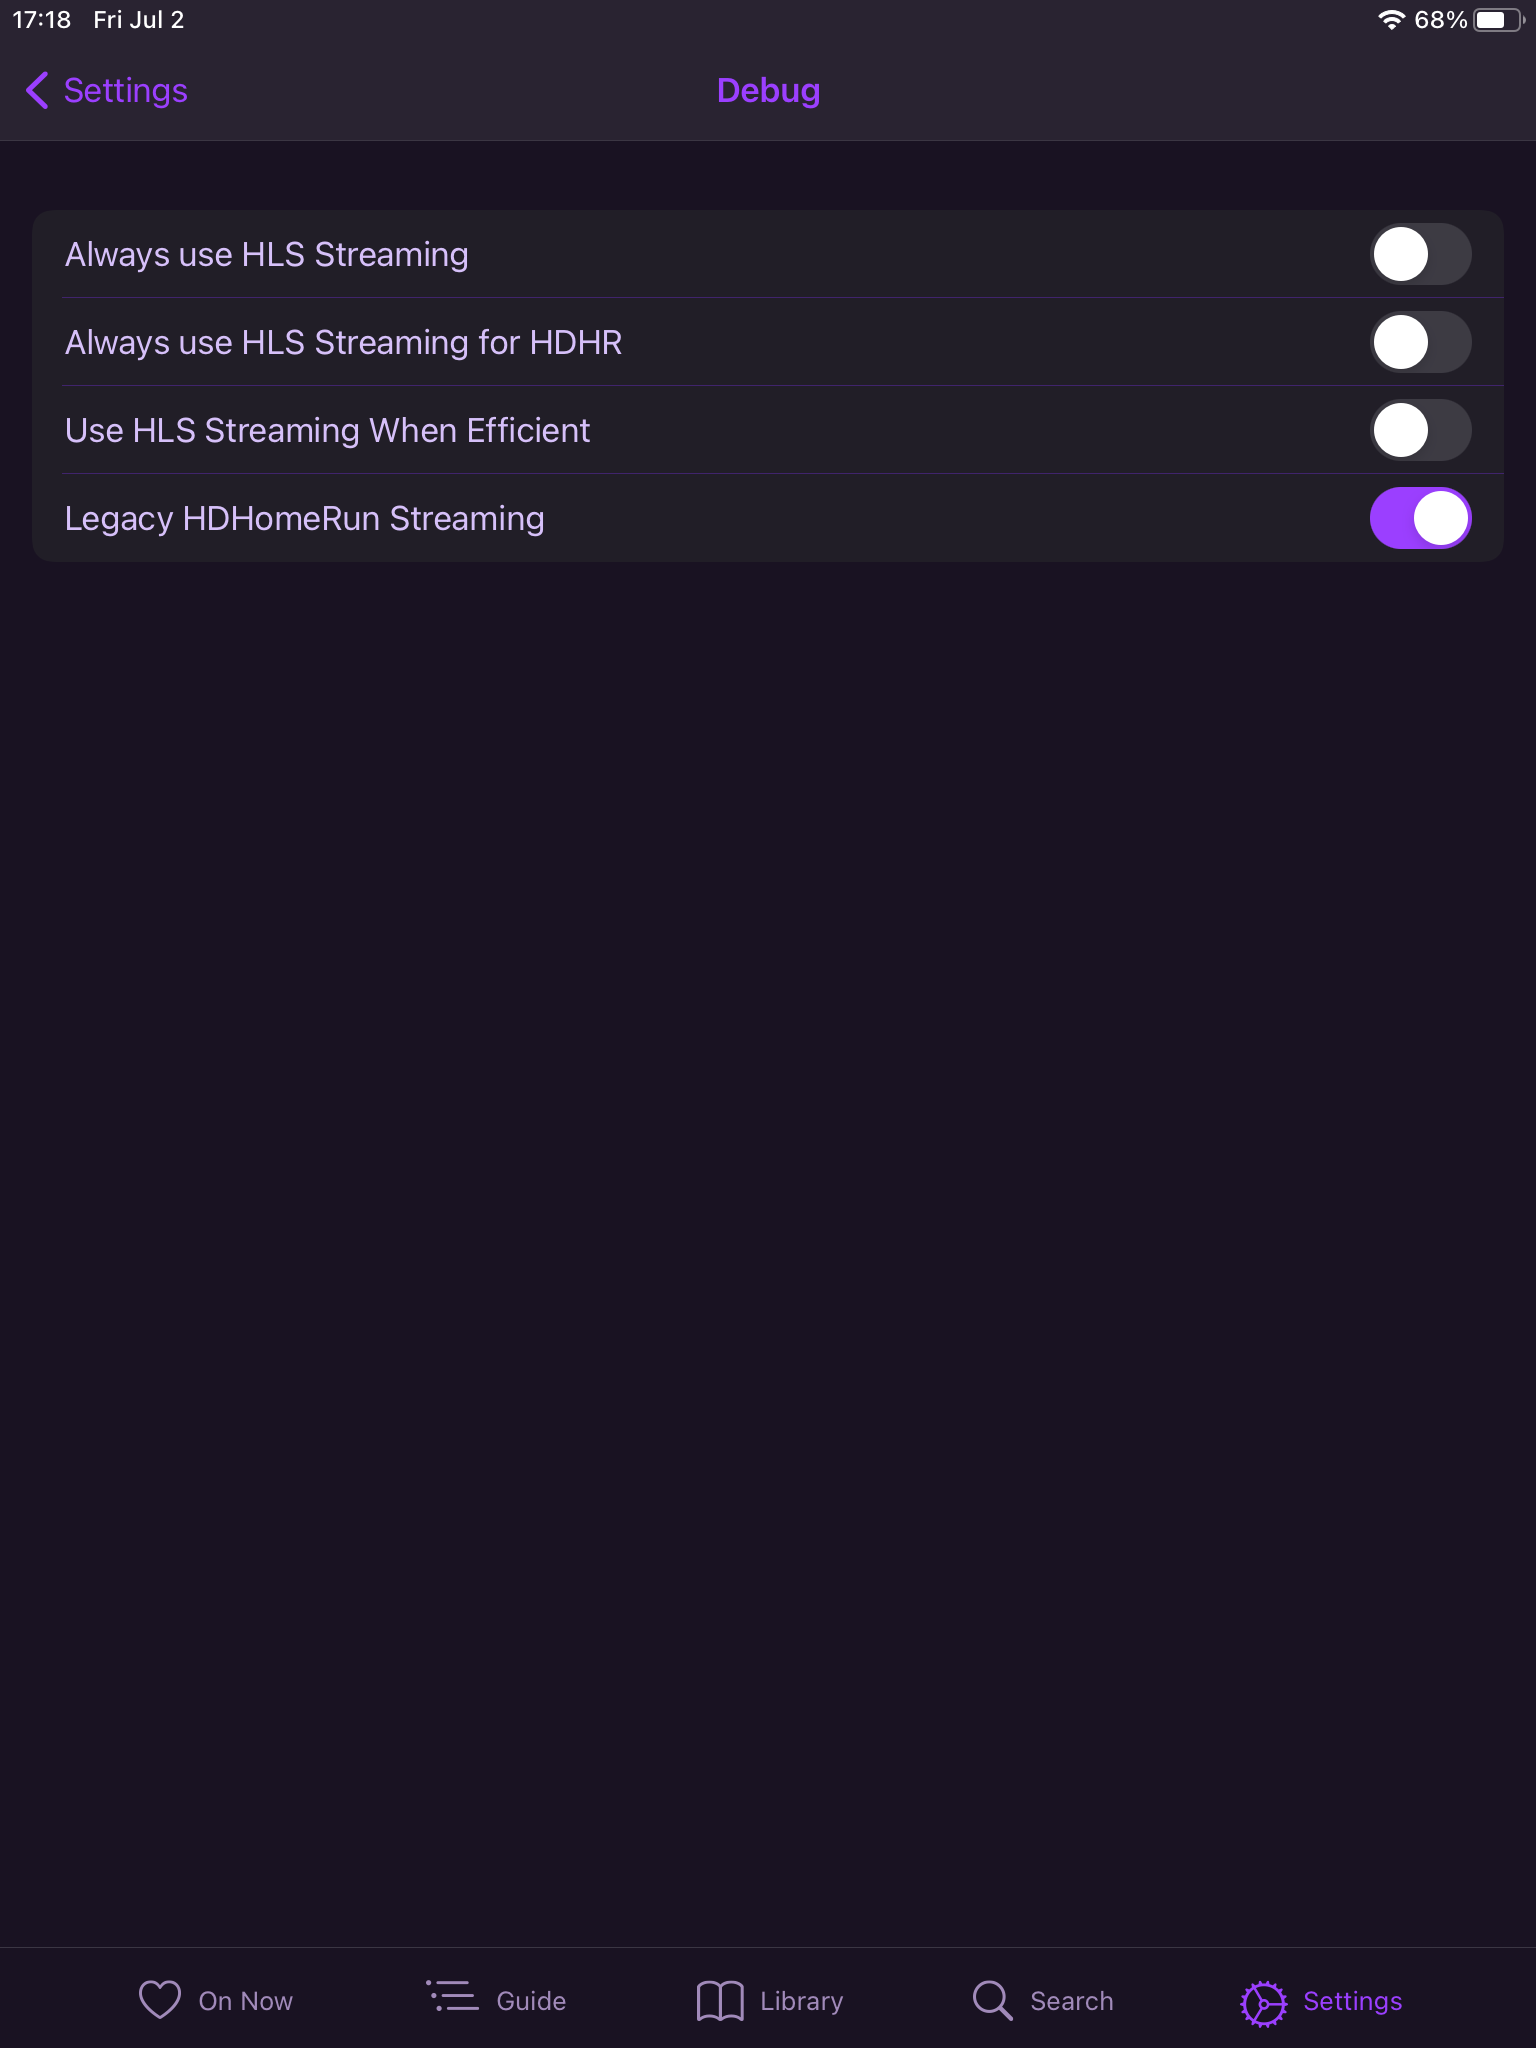This screenshot has height=2048, width=1536.
Task: Tap the back chevron arrow icon
Action: (x=37, y=90)
